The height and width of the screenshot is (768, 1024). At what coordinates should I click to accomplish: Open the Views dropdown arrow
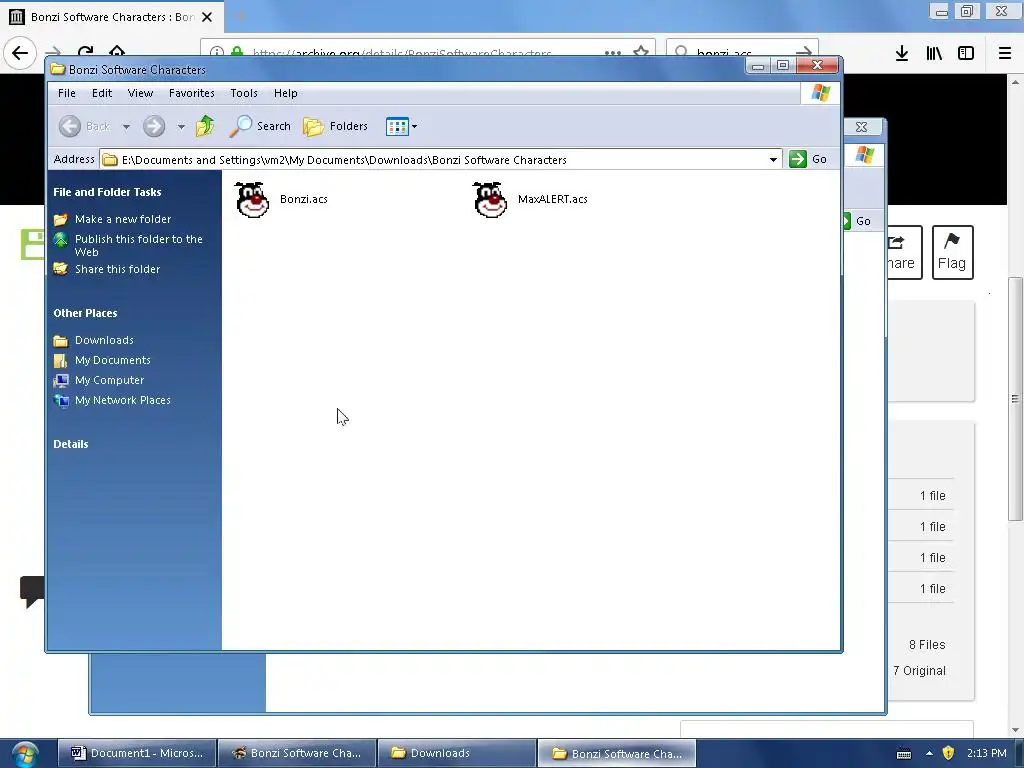point(414,126)
